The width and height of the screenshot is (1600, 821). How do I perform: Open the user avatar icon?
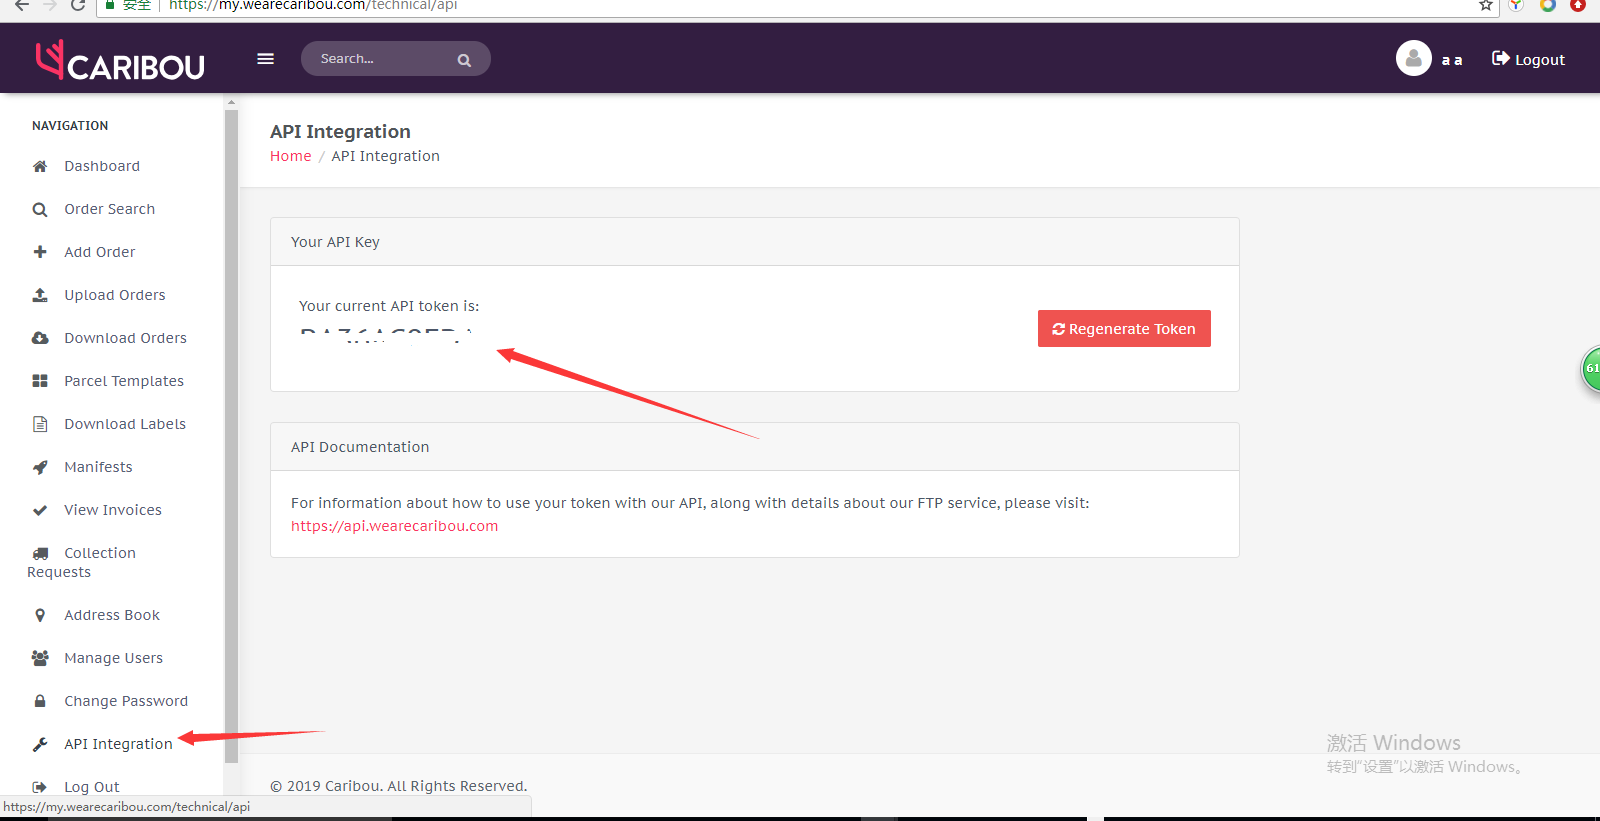(1414, 58)
